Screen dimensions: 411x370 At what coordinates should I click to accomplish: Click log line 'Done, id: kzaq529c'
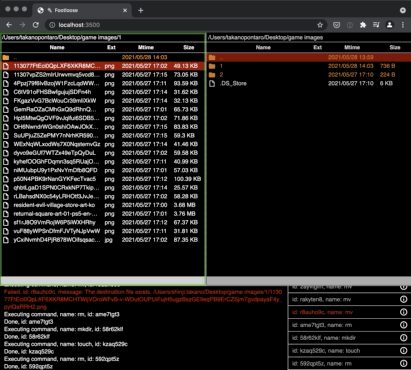tap(29, 352)
